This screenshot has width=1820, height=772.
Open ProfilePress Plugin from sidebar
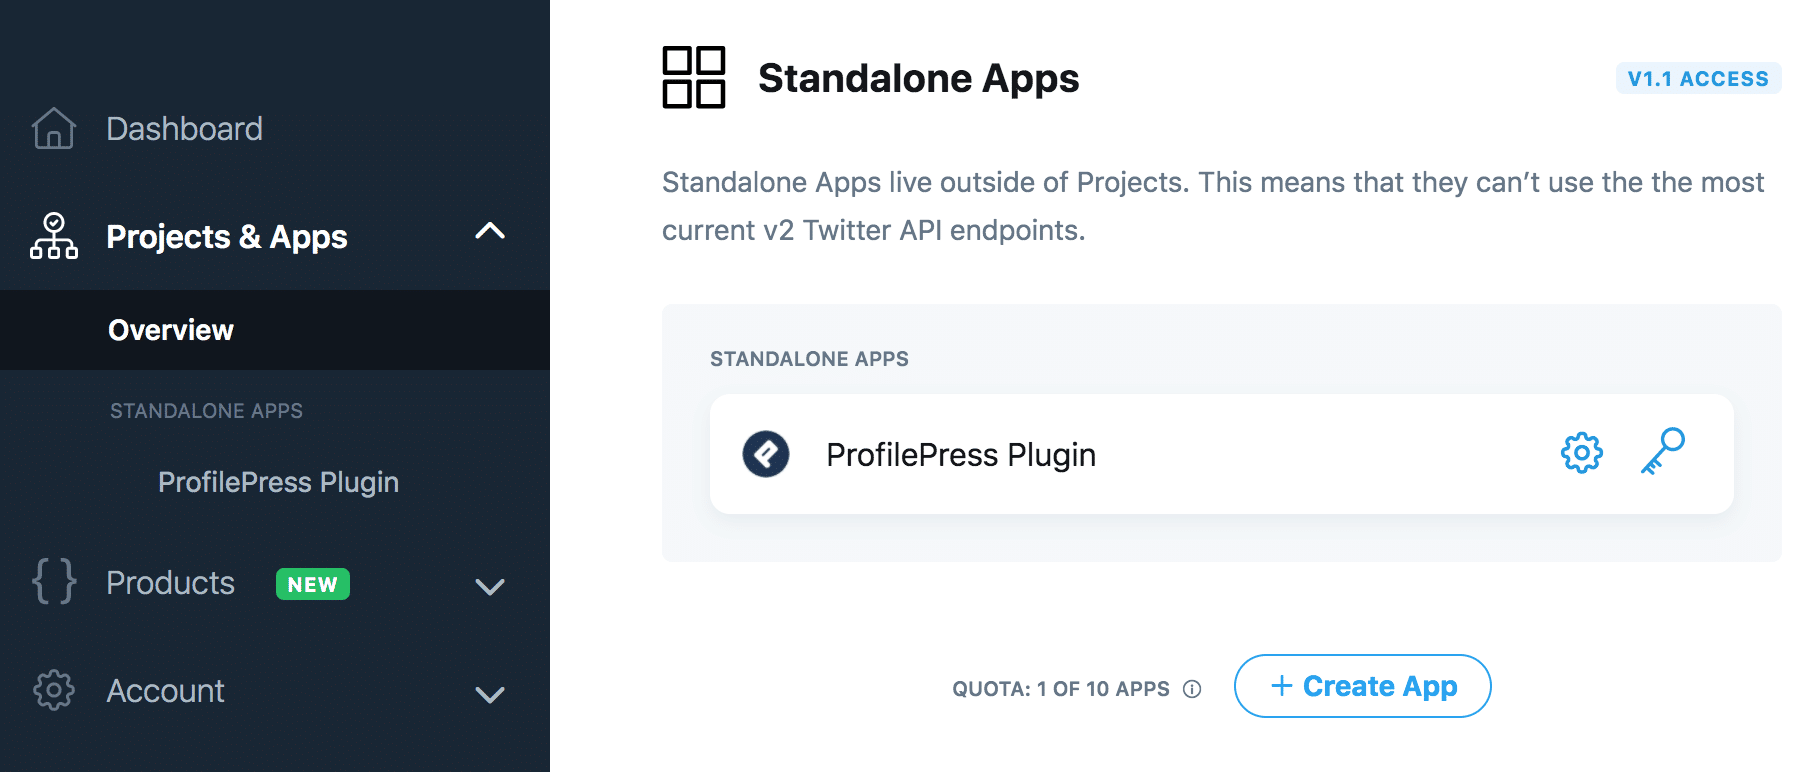278,482
